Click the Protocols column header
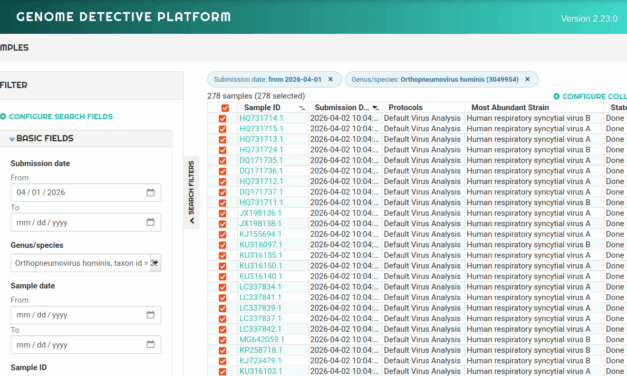This screenshot has width=627, height=376. point(405,108)
